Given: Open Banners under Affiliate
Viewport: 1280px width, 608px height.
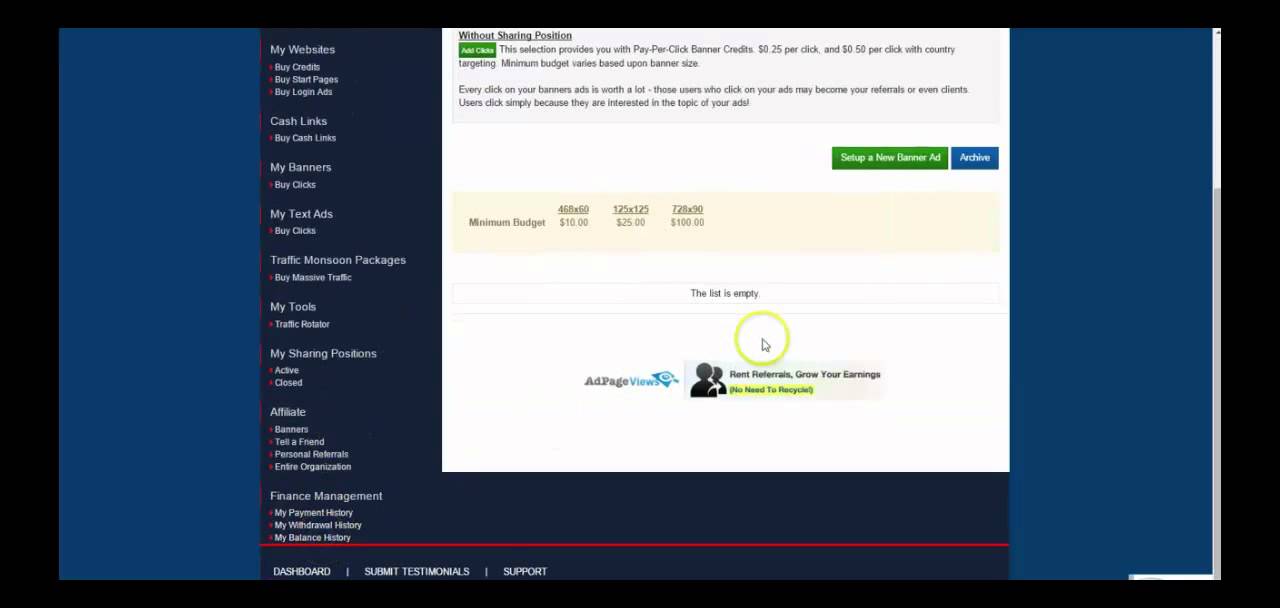Looking at the screenshot, I should (291, 429).
